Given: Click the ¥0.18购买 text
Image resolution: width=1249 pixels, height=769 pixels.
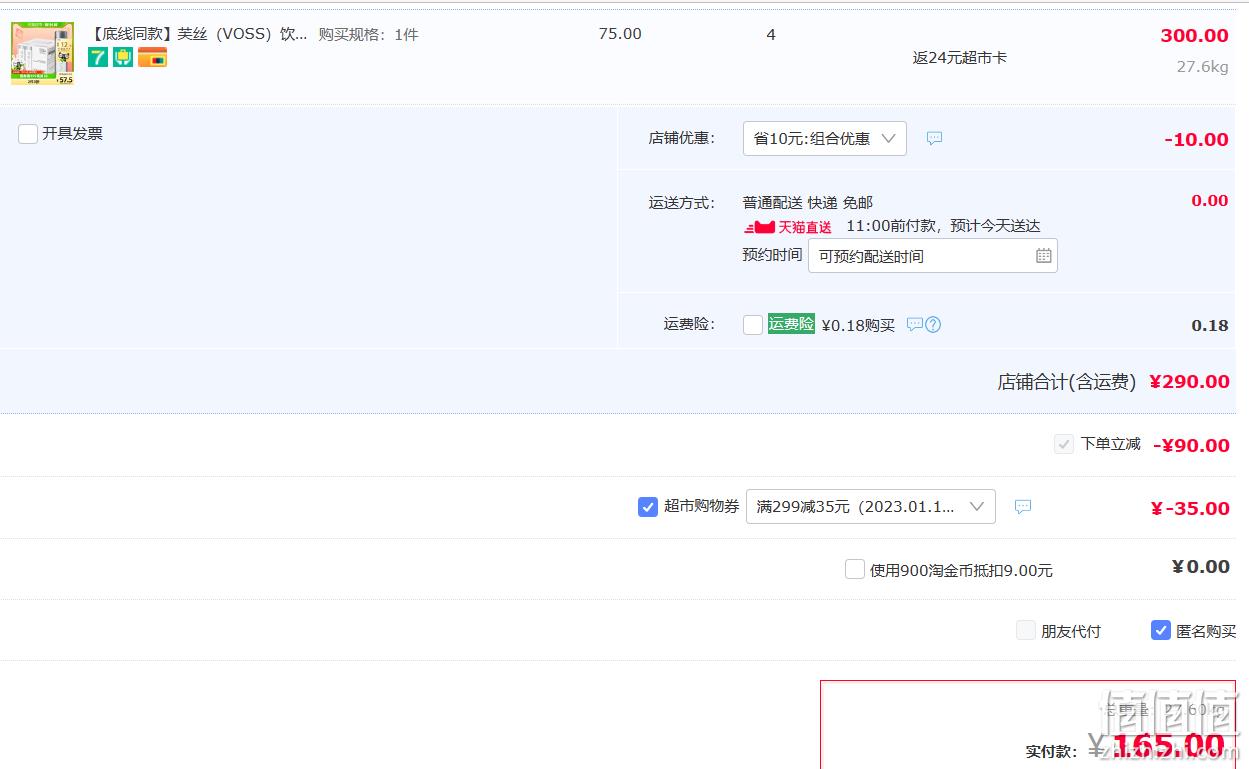Looking at the screenshot, I should pyautogui.click(x=858, y=325).
